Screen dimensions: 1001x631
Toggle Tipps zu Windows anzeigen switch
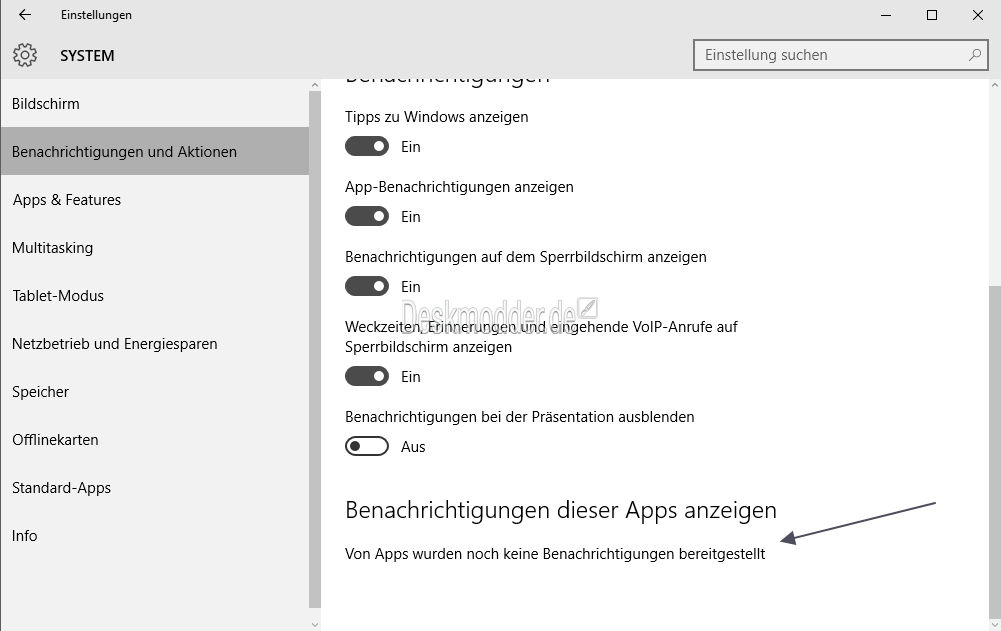coord(366,146)
